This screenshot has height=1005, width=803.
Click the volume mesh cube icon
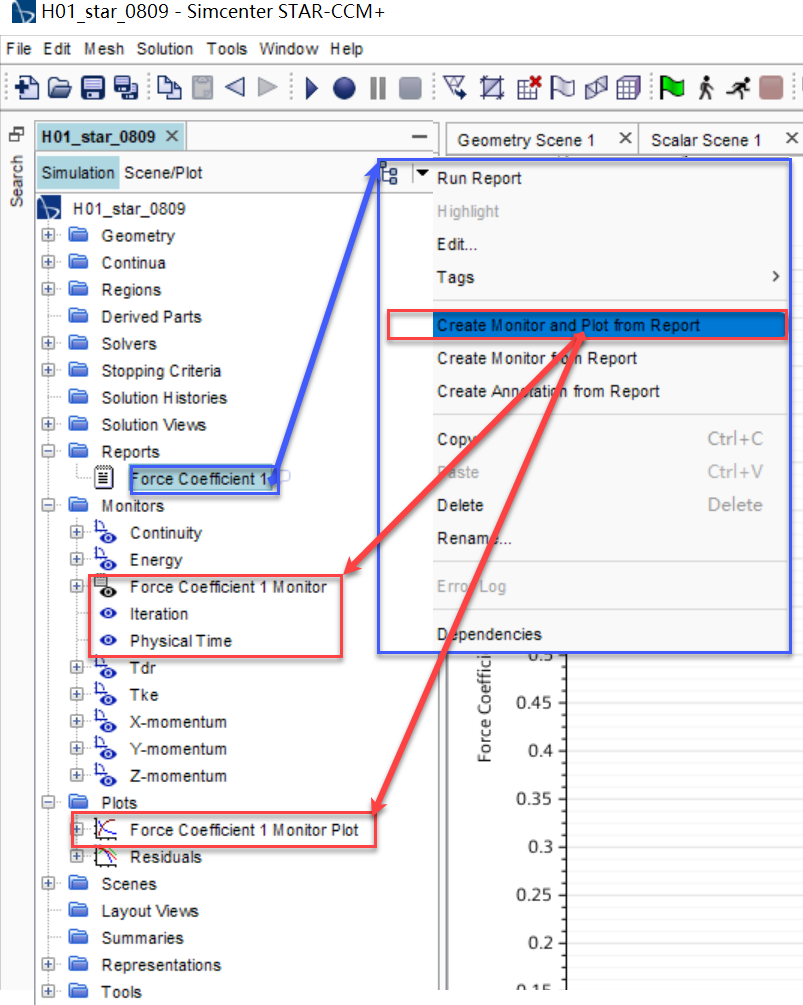tap(628, 88)
